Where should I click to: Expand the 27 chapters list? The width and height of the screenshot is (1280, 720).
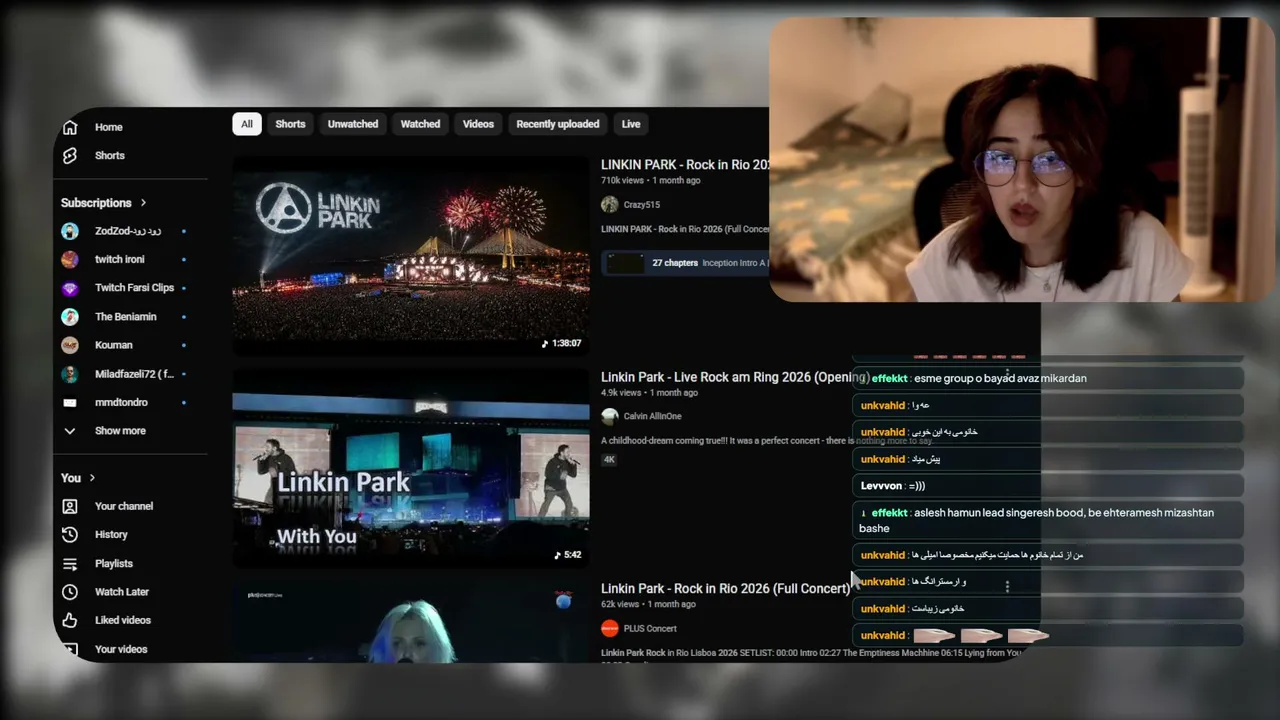click(x=686, y=263)
